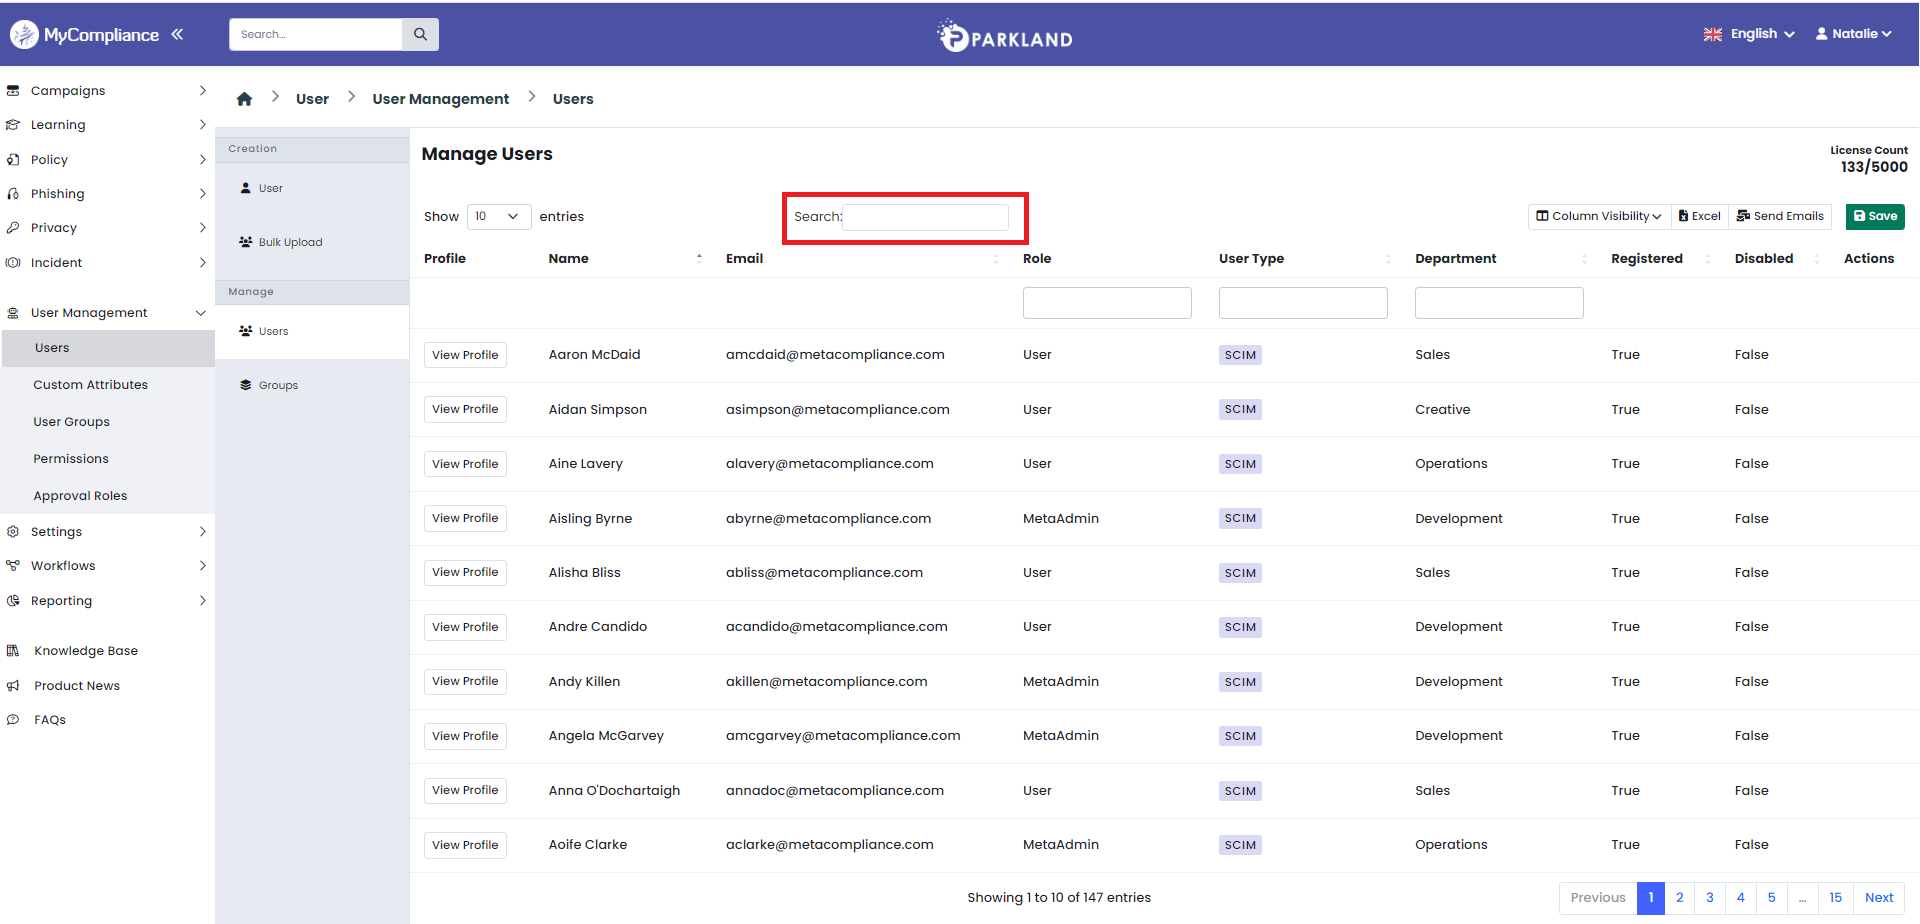Expand the Learning menu chevron
The width and height of the screenshot is (1920, 924).
point(203,125)
